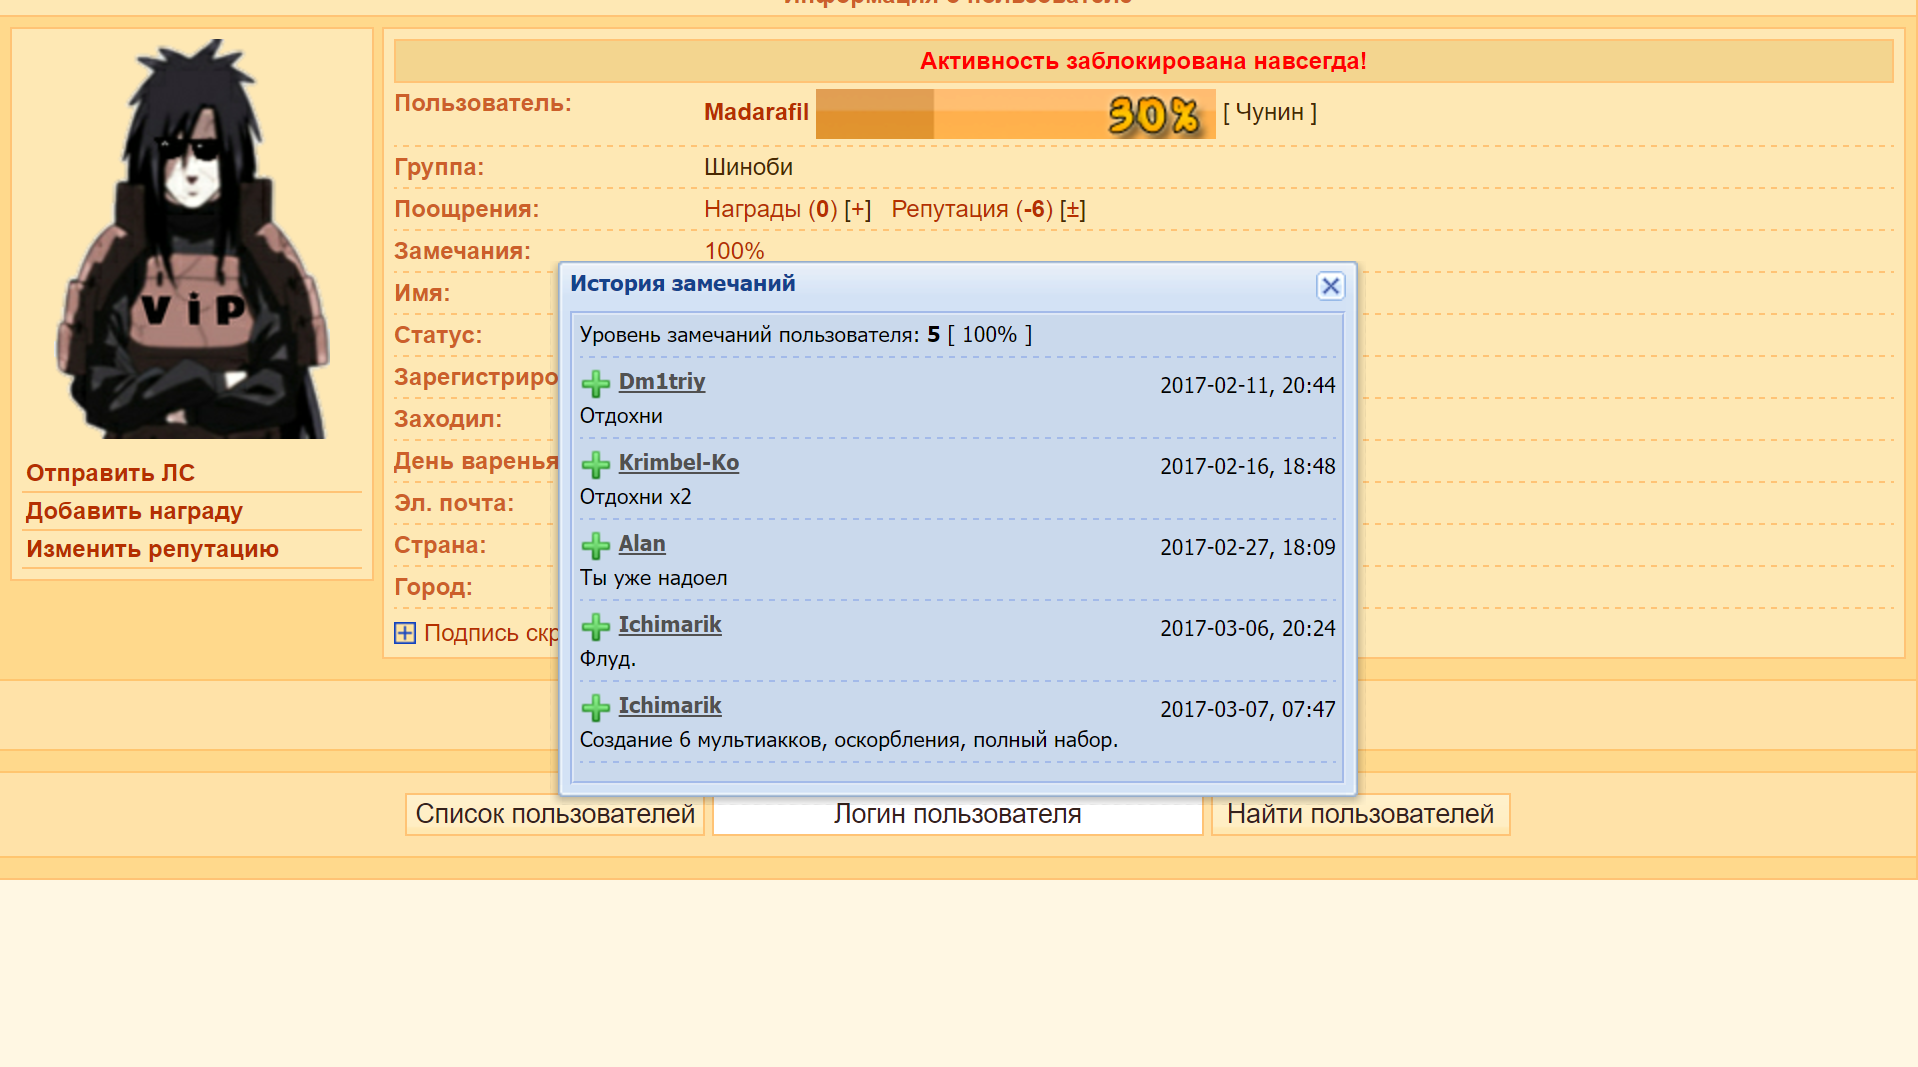Click green plus icon next to Alan
The height and width of the screenshot is (1067, 1918).
pos(596,546)
